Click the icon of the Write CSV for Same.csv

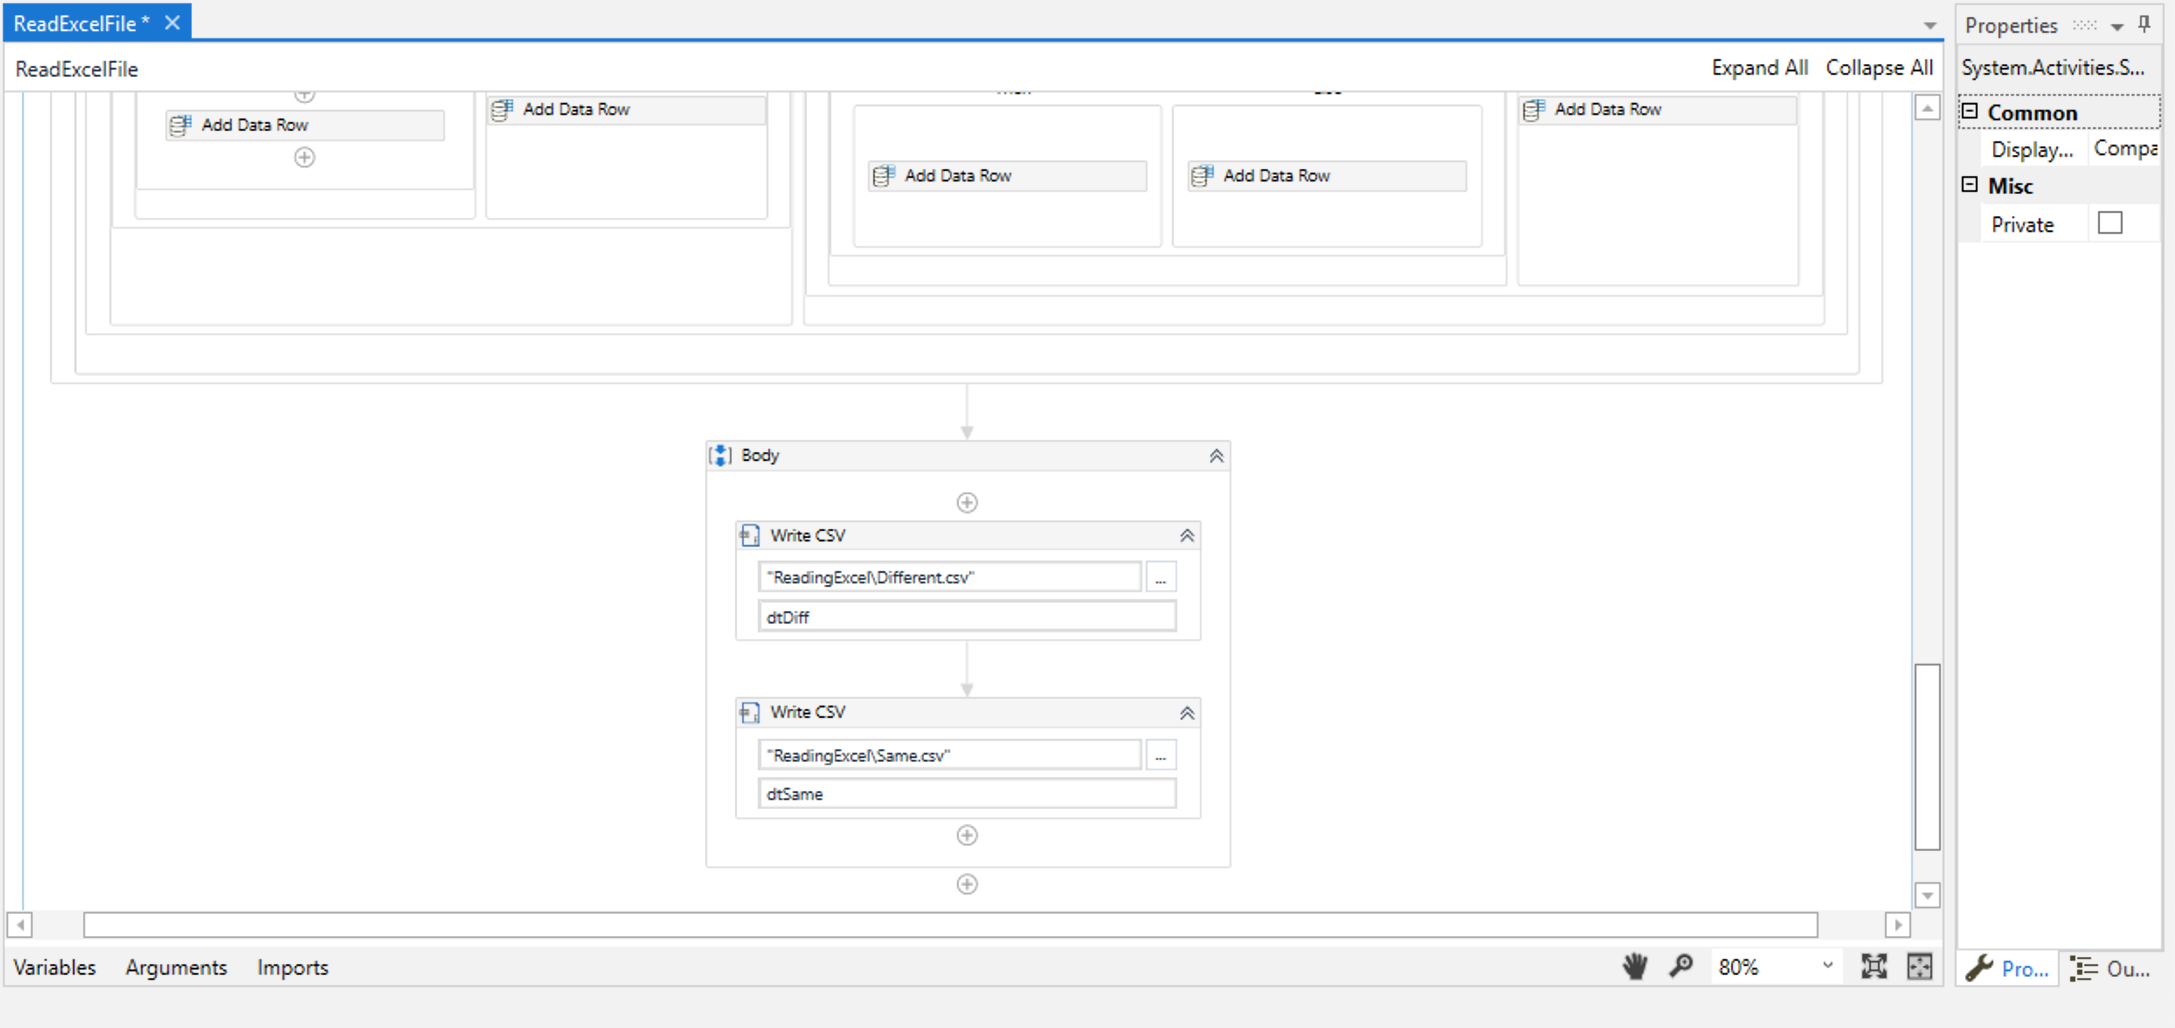[749, 713]
